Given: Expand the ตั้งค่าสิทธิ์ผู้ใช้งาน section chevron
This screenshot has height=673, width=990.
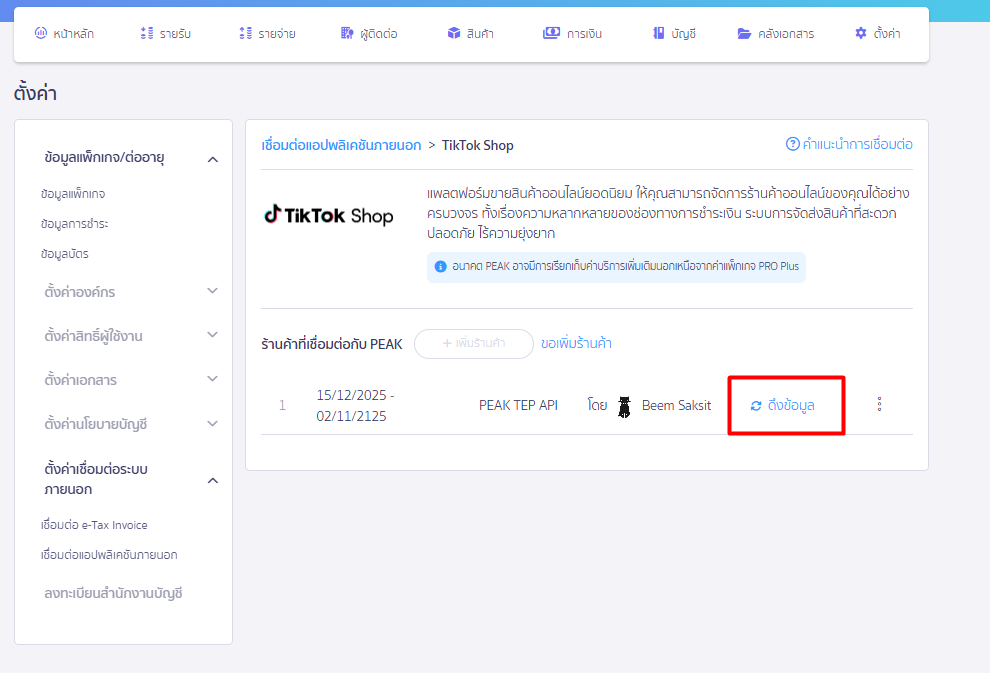Looking at the screenshot, I should 213,335.
